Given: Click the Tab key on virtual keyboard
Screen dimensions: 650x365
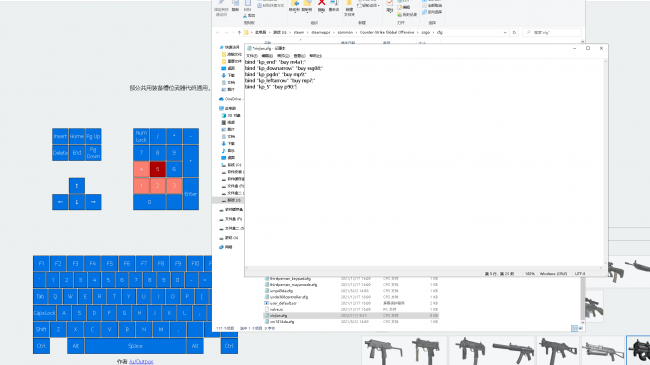Looking at the screenshot, I should coord(40,296).
